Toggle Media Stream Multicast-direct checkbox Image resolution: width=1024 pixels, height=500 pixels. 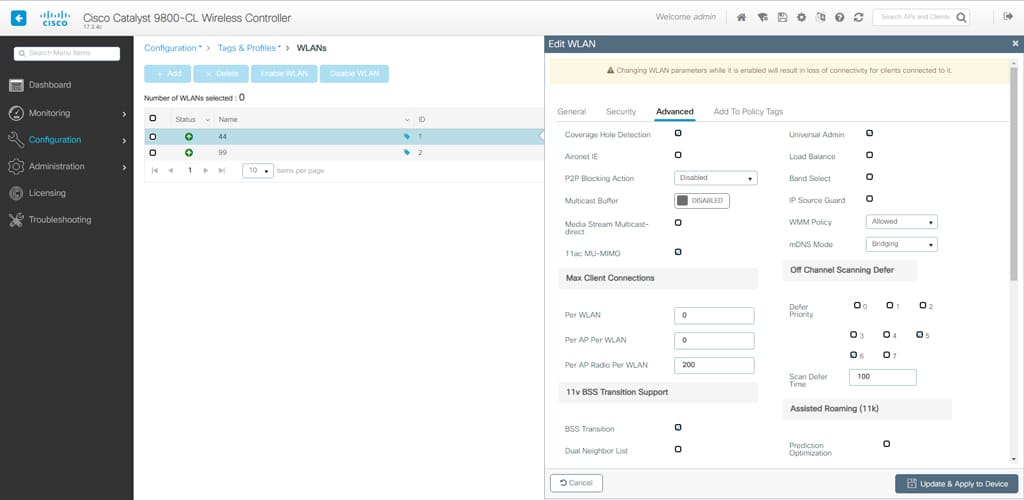(x=678, y=223)
